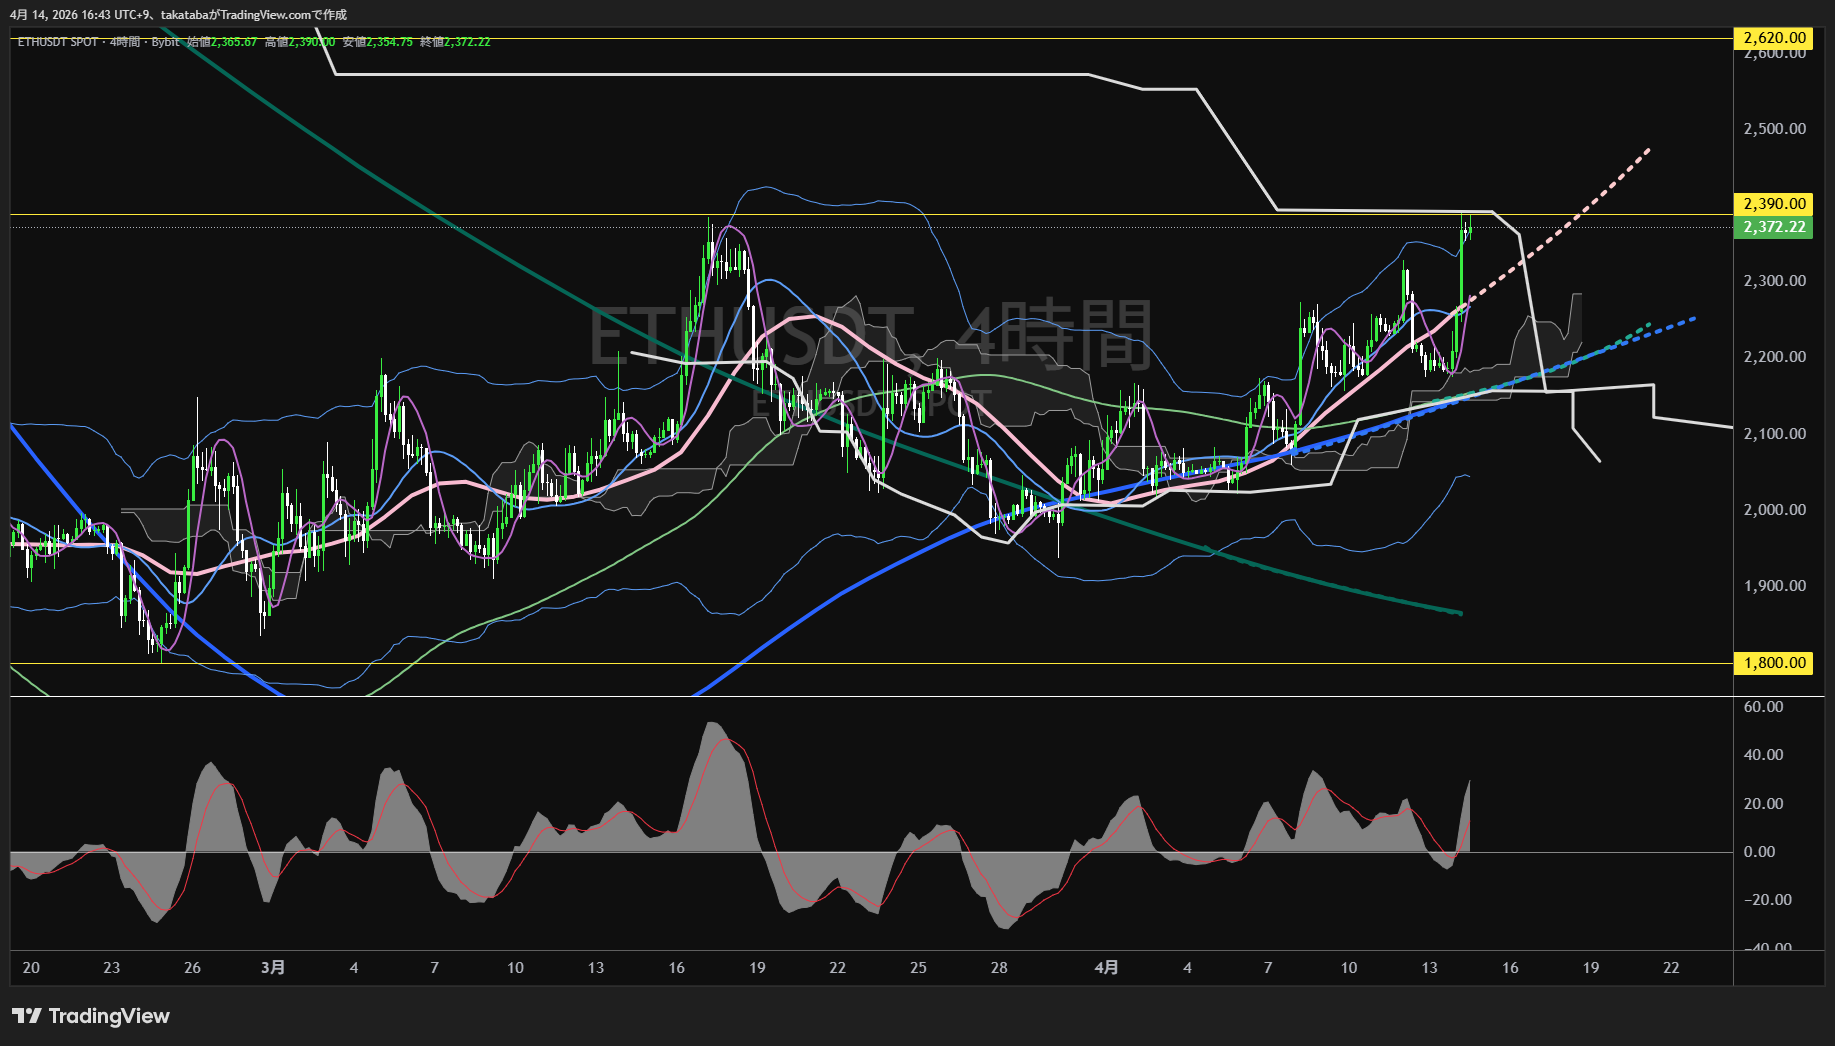Viewport: 1835px width, 1046px height.
Task: Click the 終値 close value in header
Action: click(x=467, y=42)
